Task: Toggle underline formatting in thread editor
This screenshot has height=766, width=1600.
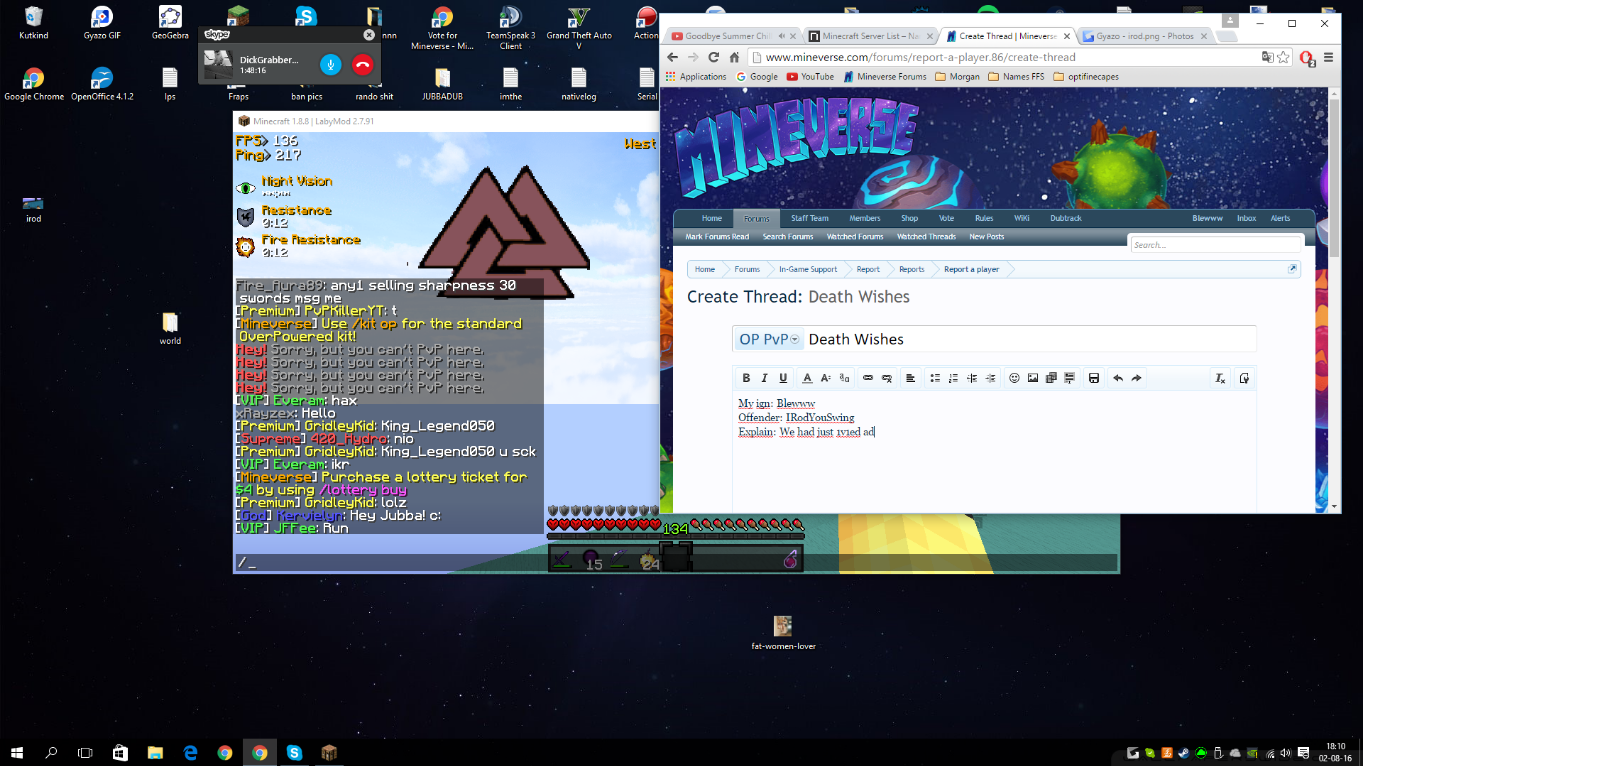Action: [783, 378]
